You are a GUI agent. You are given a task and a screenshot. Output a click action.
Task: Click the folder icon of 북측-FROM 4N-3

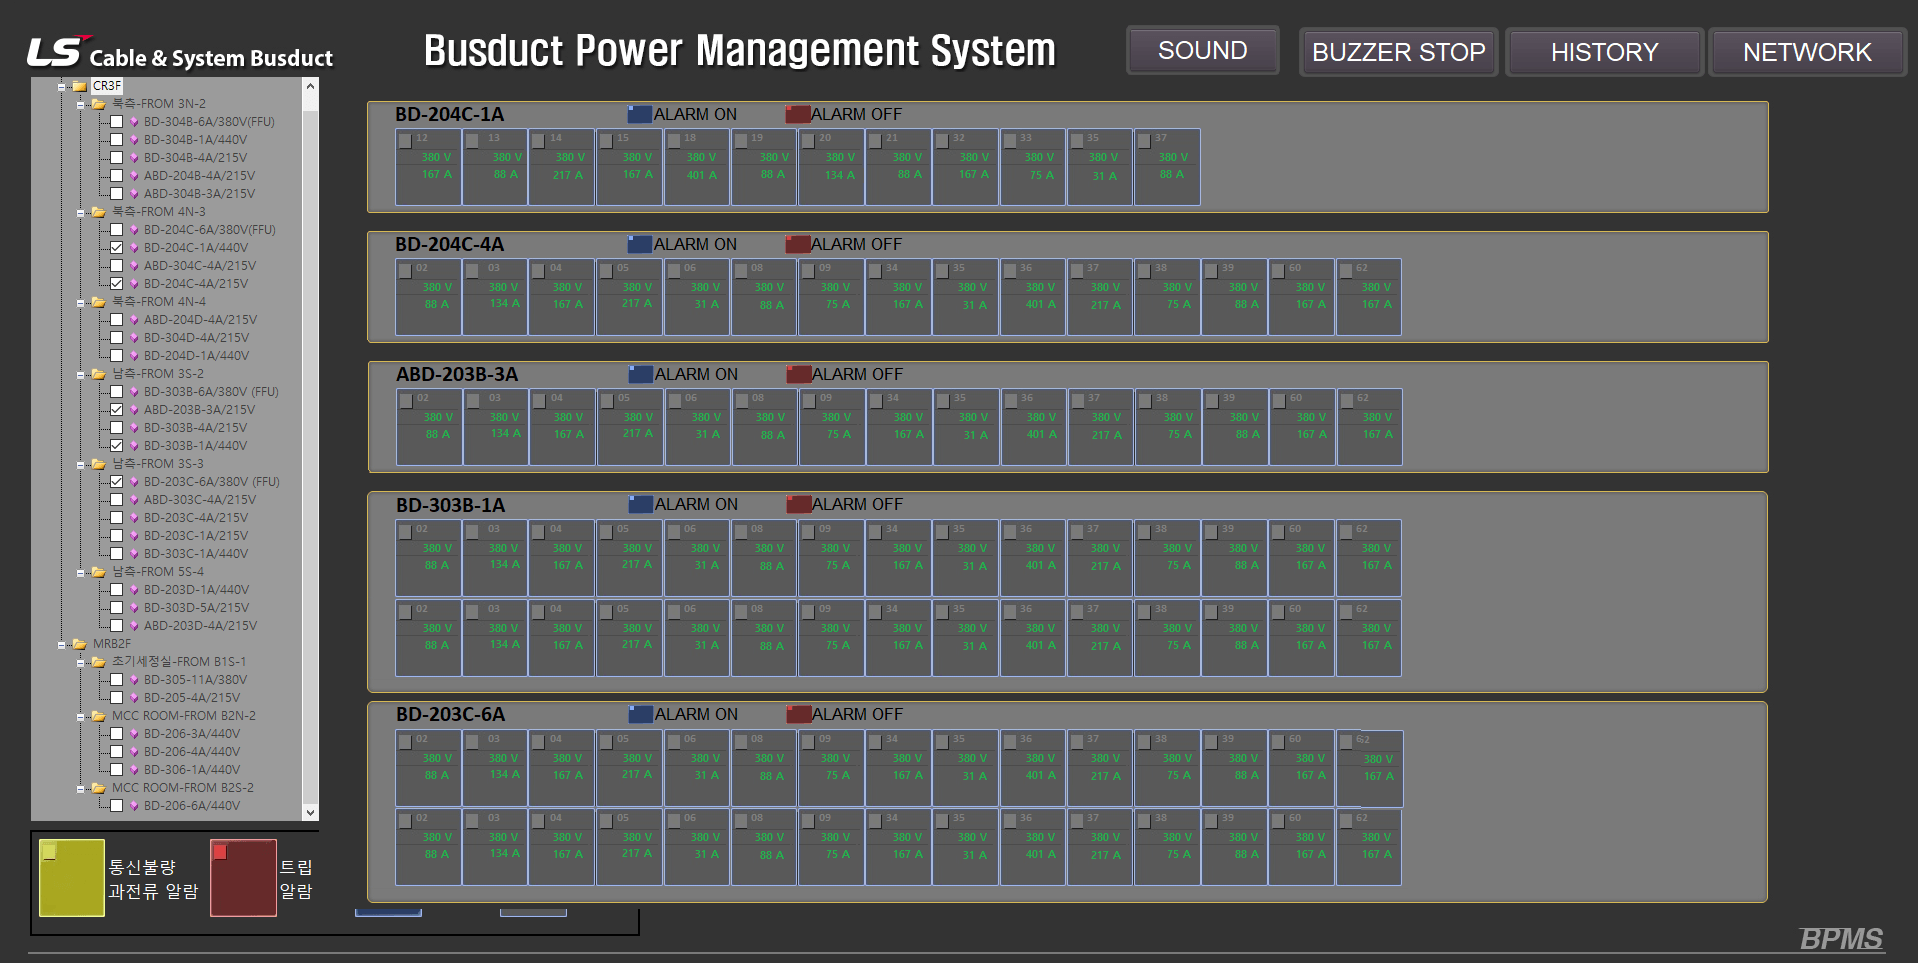click(98, 212)
